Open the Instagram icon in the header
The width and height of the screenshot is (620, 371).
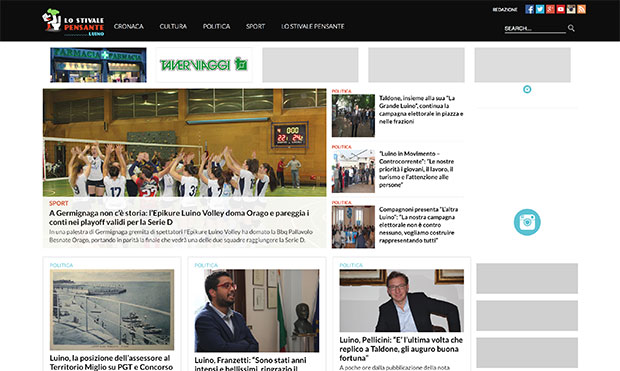pos(571,9)
